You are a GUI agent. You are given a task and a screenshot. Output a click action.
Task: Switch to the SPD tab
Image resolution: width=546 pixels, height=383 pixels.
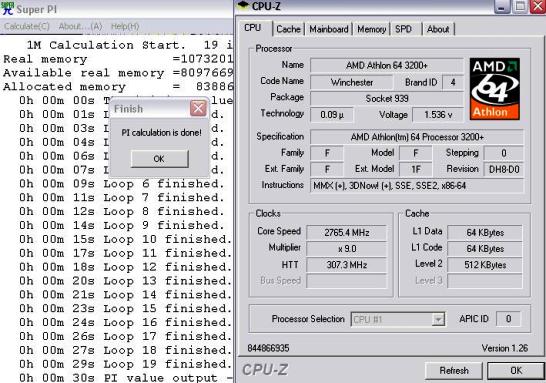click(x=404, y=29)
